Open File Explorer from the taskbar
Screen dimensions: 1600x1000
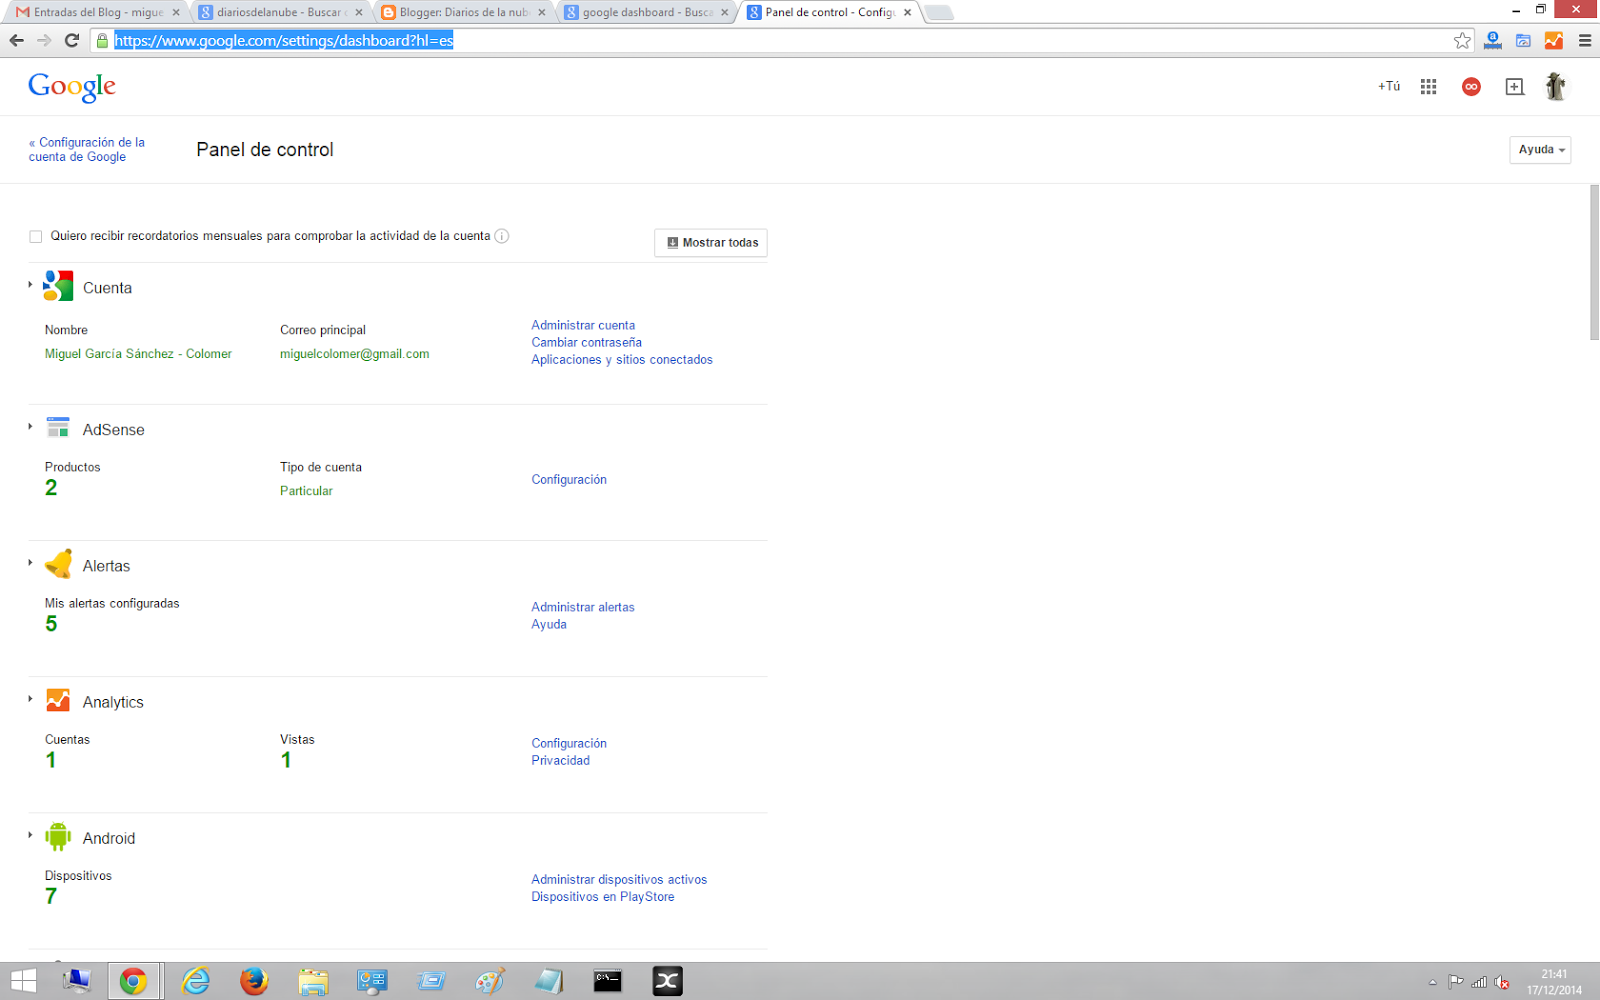pos(313,981)
